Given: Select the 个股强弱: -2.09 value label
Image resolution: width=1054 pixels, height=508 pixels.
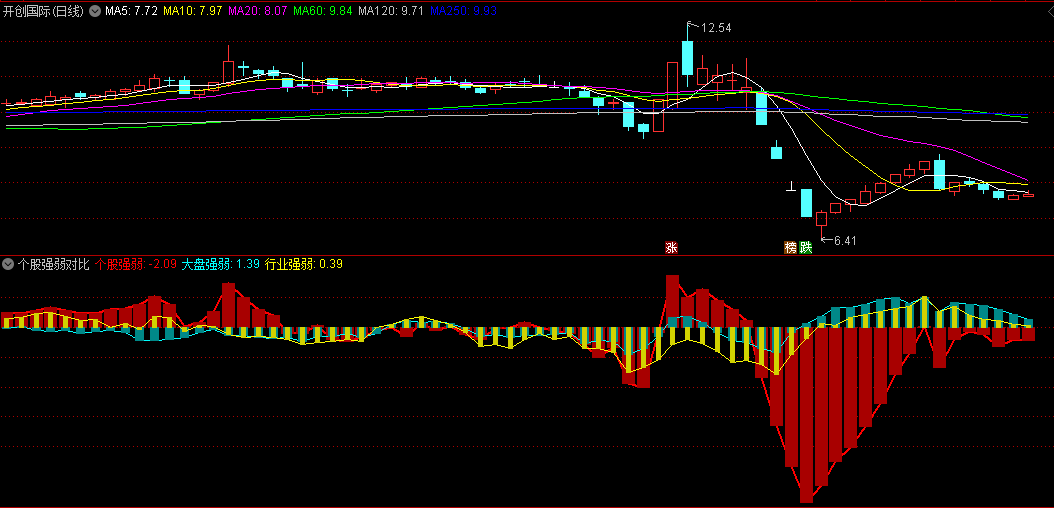Looking at the screenshot, I should pos(136,264).
